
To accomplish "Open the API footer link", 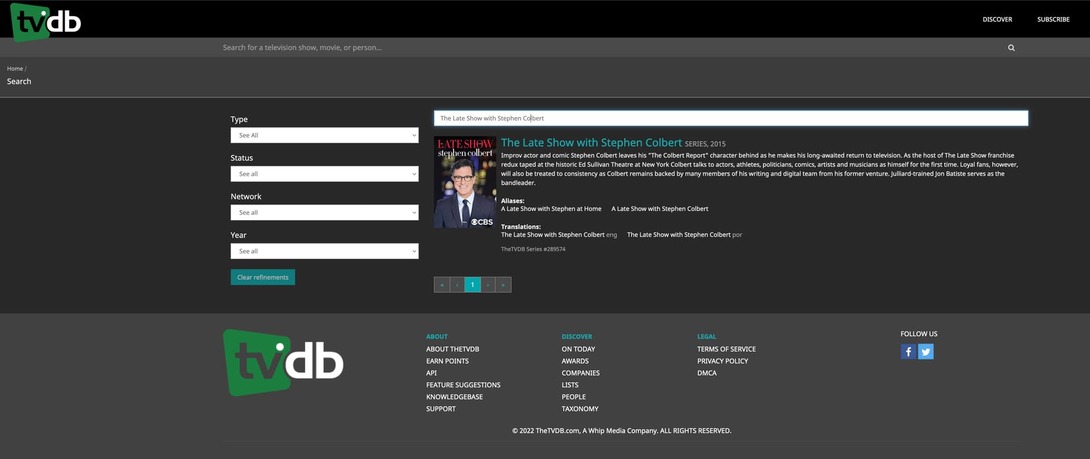I will click(x=432, y=373).
